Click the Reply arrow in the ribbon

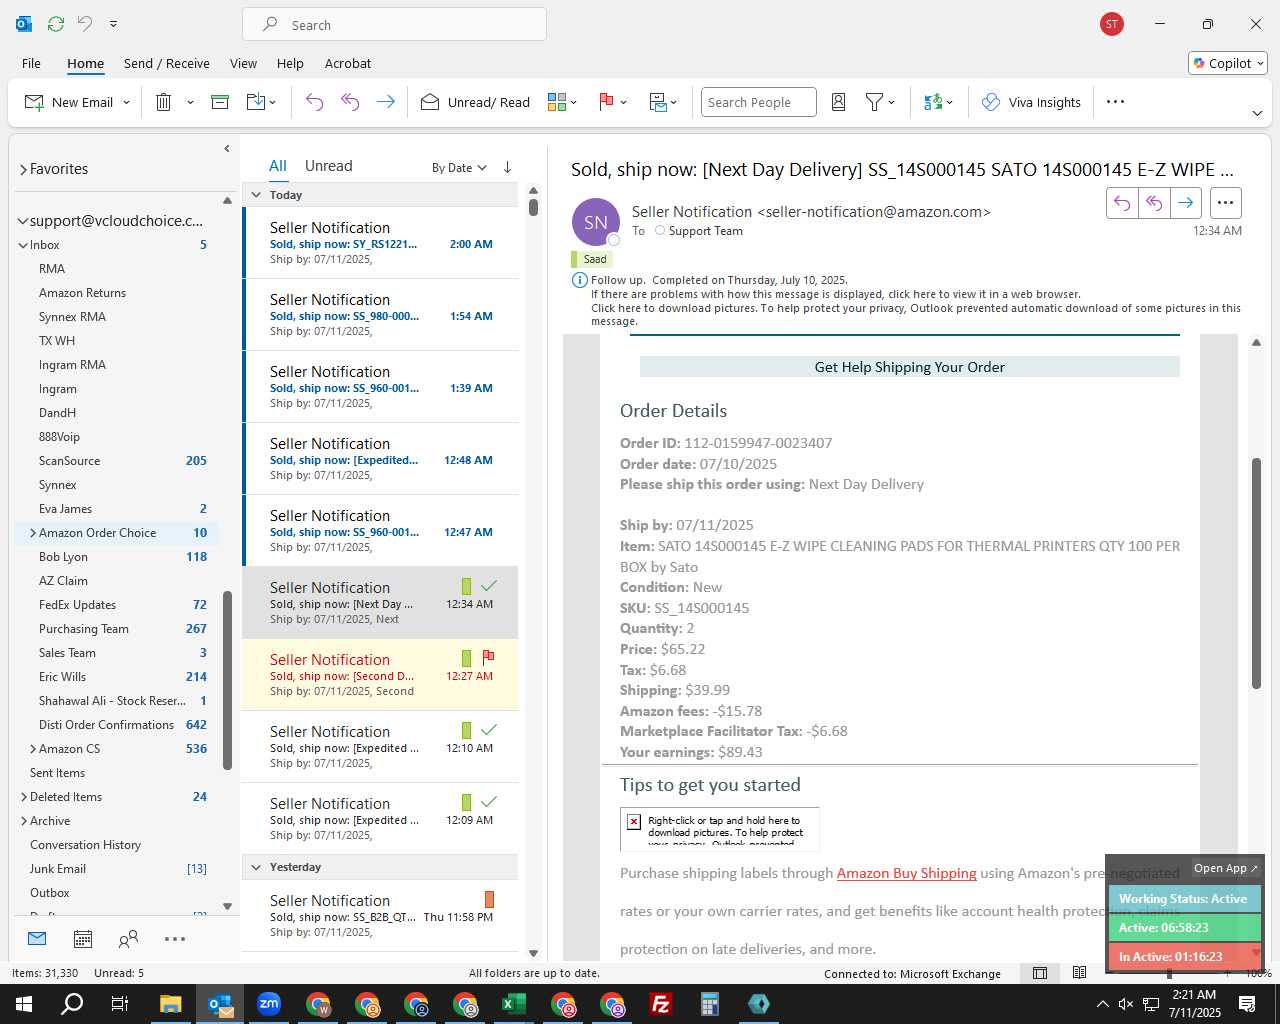pos(314,102)
